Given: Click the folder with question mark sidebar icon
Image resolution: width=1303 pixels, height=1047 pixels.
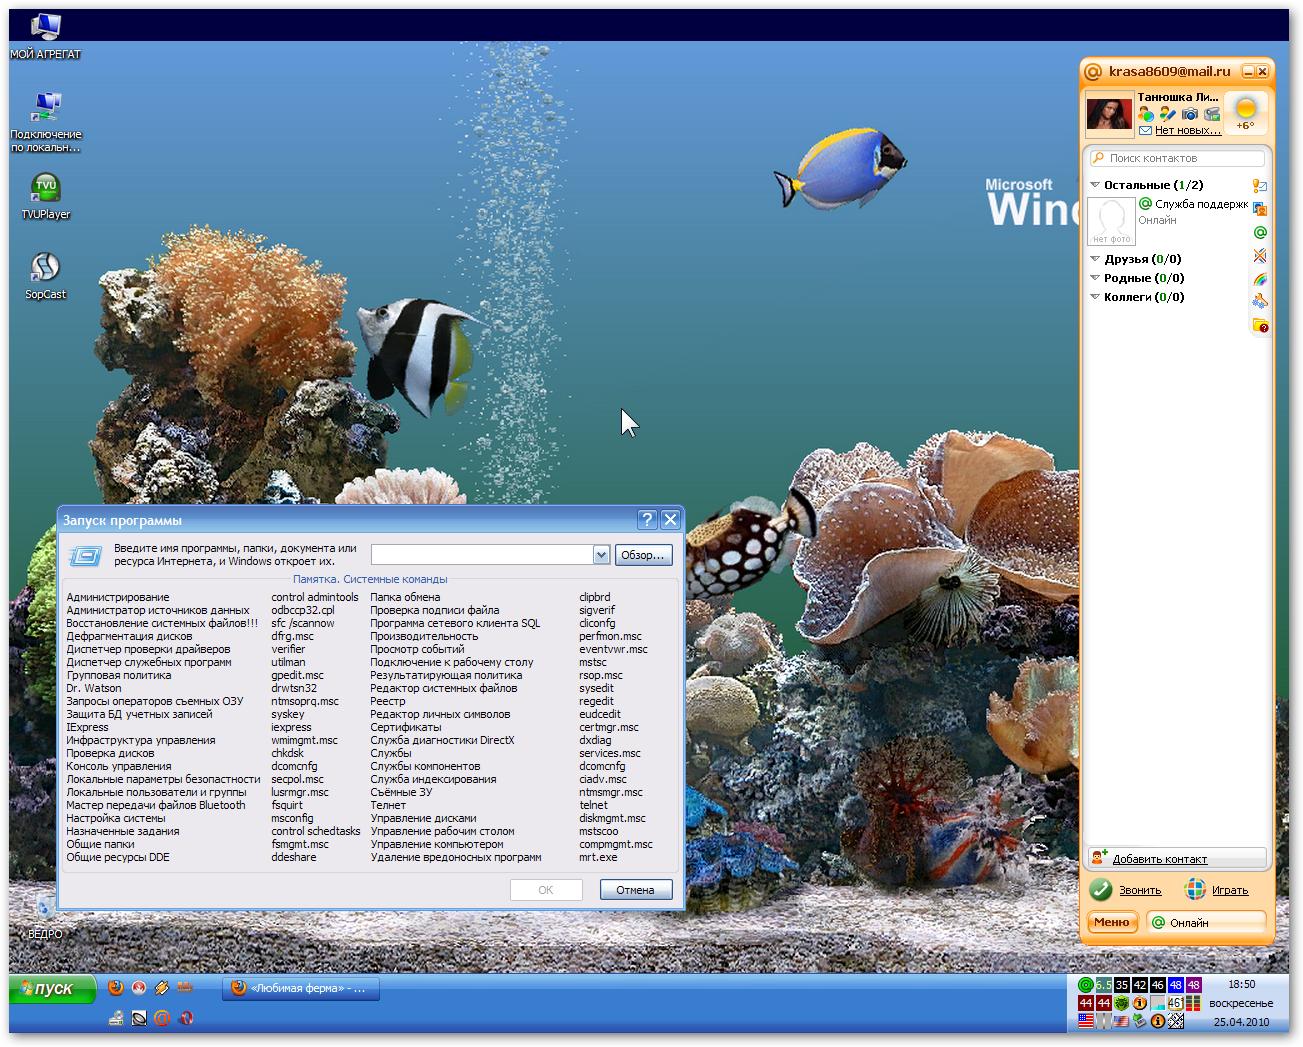Looking at the screenshot, I should (x=1260, y=325).
